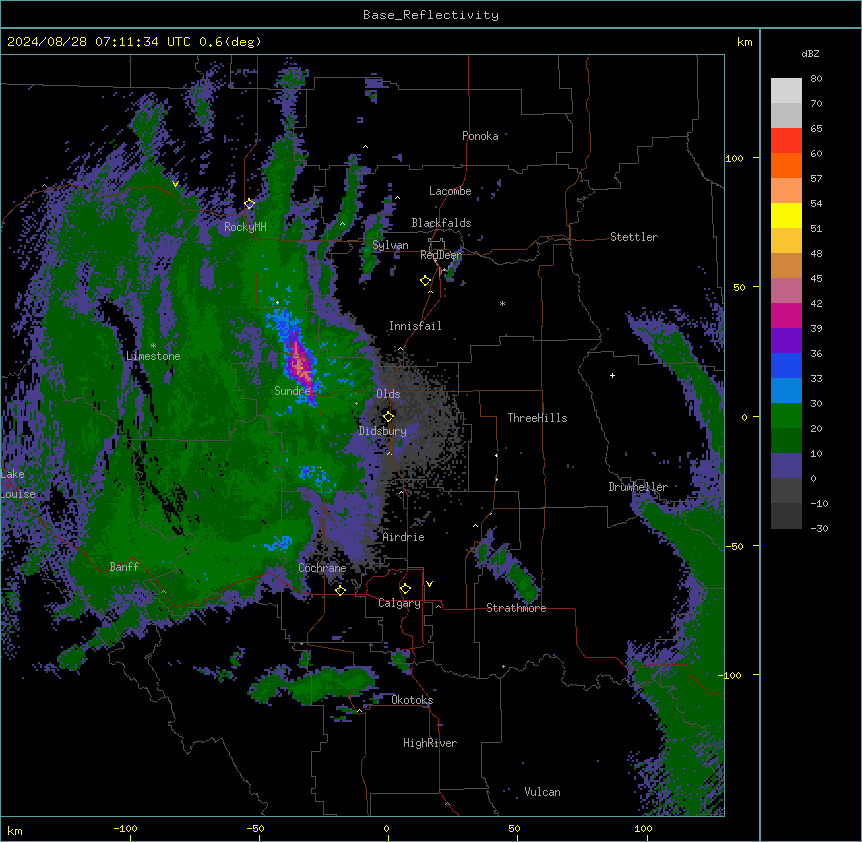Screen dimensions: 862x842
Task: Click the yellow marker below Cochrane
Action: (340, 590)
